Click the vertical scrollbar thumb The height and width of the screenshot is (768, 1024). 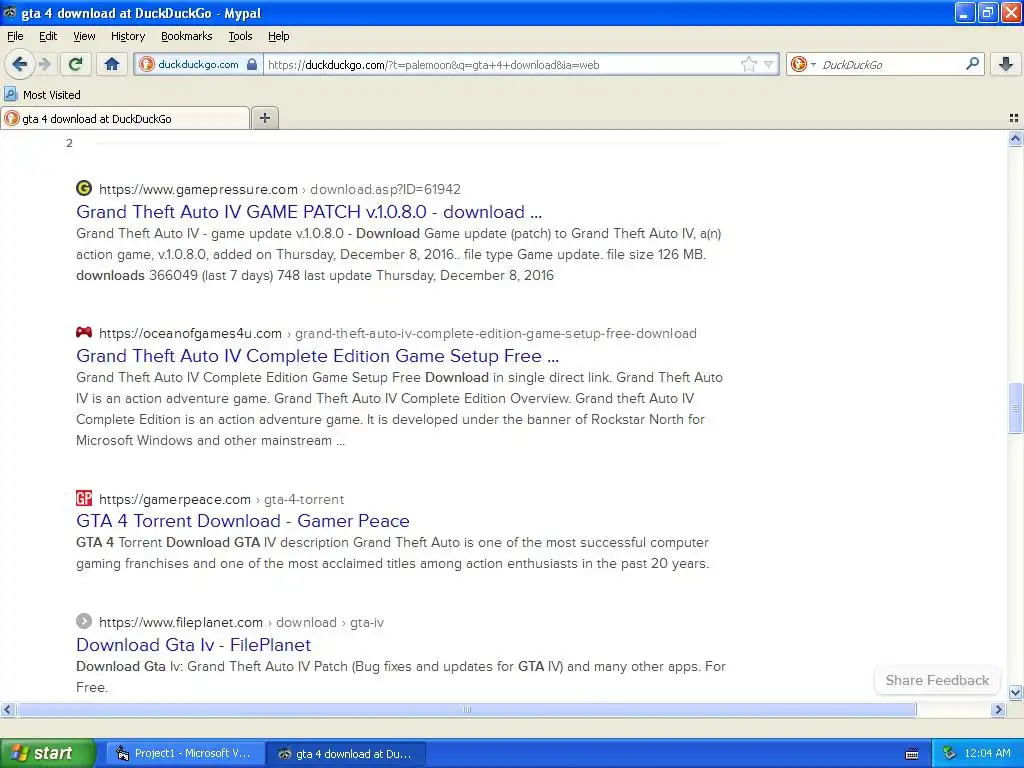[x=1015, y=408]
